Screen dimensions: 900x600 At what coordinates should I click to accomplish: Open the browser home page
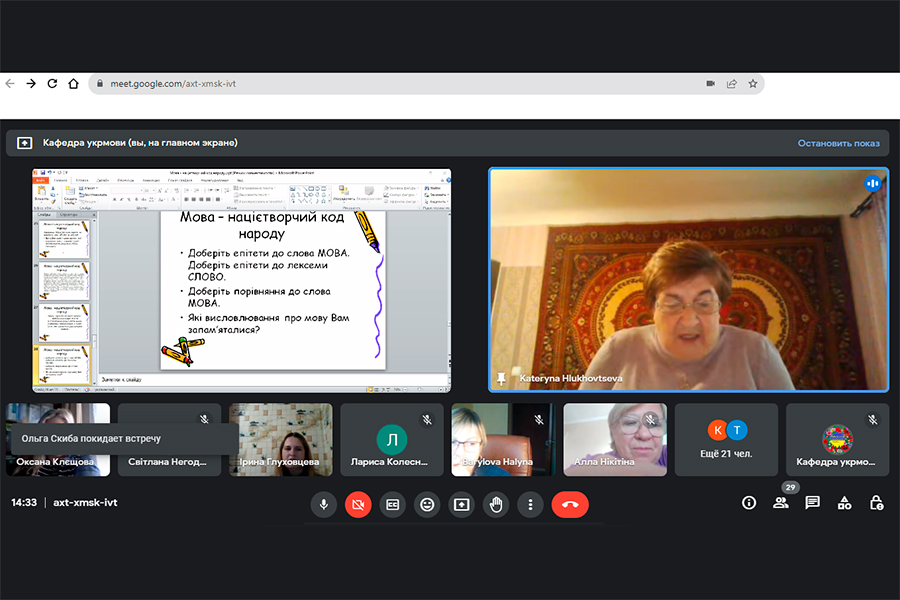[x=73, y=84]
